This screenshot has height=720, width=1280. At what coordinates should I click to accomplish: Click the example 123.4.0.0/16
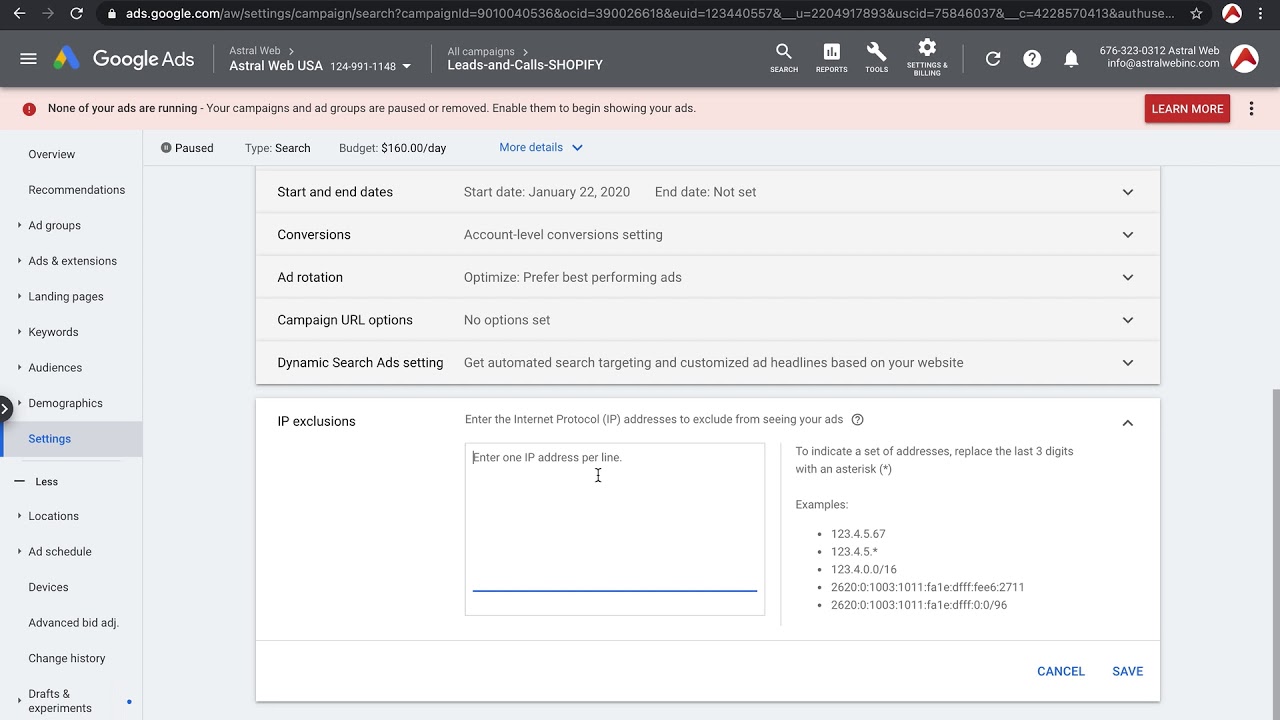(864, 570)
